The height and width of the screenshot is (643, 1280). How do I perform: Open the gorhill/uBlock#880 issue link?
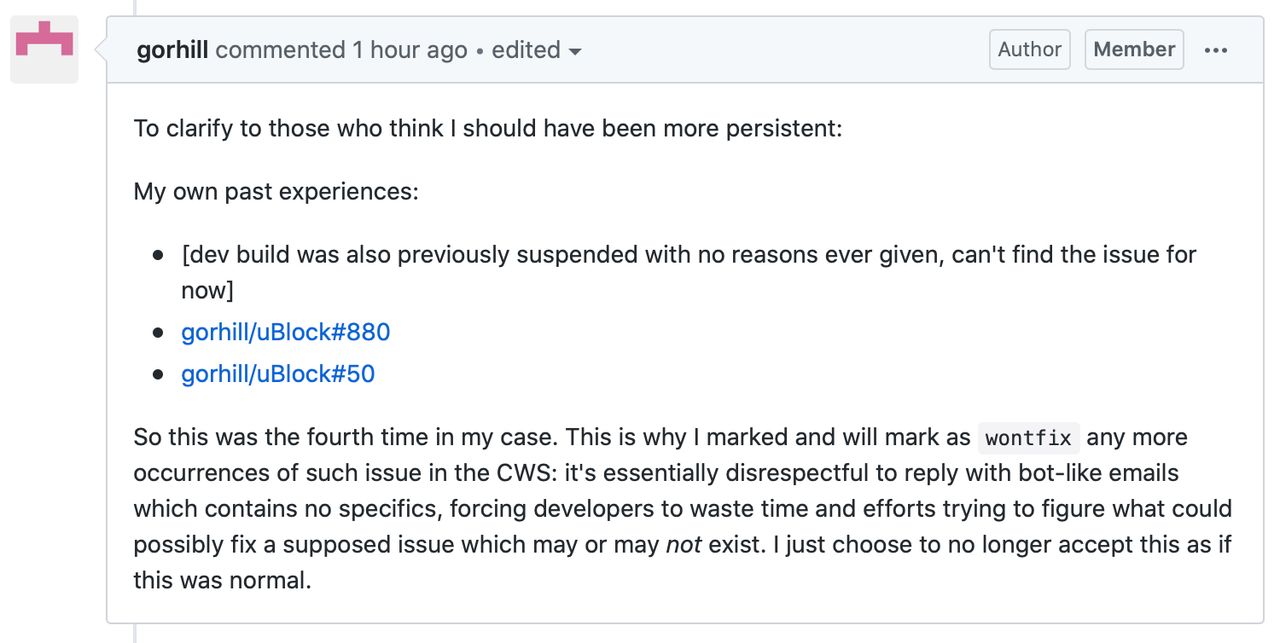[x=285, y=332]
